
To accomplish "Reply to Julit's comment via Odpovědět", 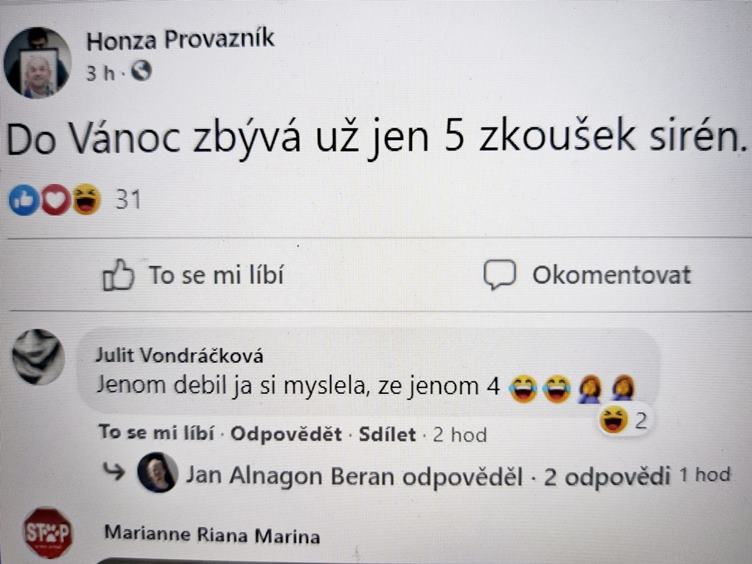I will pos(286,434).
